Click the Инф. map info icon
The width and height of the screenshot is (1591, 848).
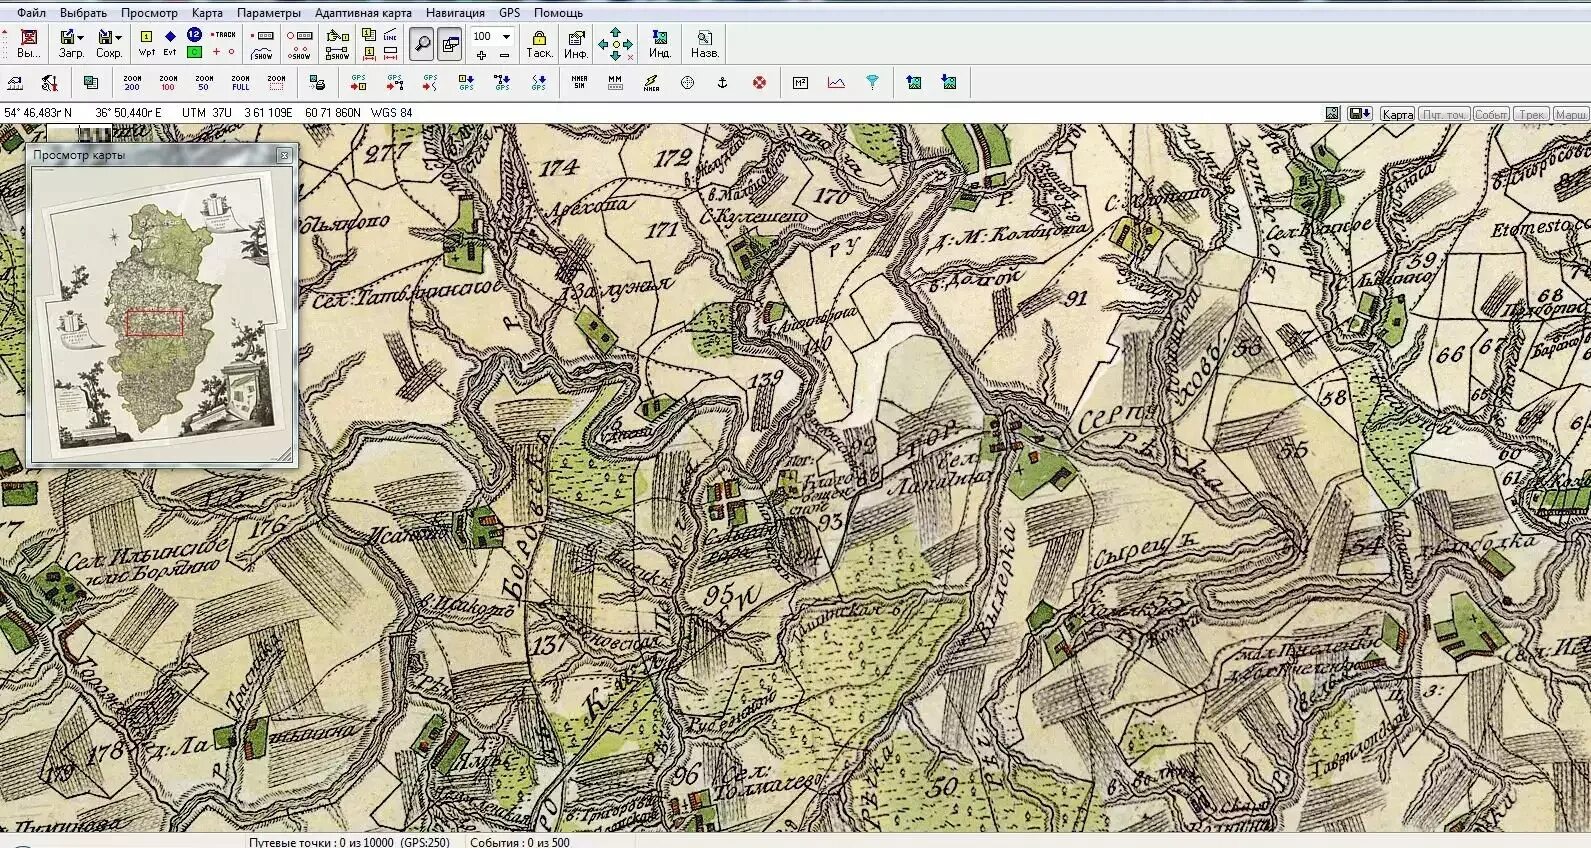point(575,44)
